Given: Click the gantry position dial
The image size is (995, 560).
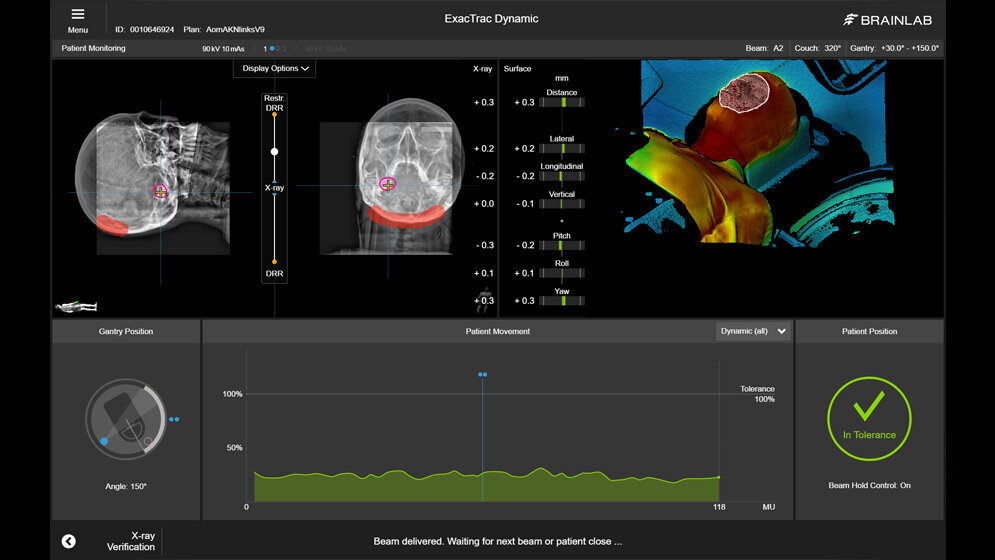Looking at the screenshot, I should pyautogui.click(x=126, y=418).
